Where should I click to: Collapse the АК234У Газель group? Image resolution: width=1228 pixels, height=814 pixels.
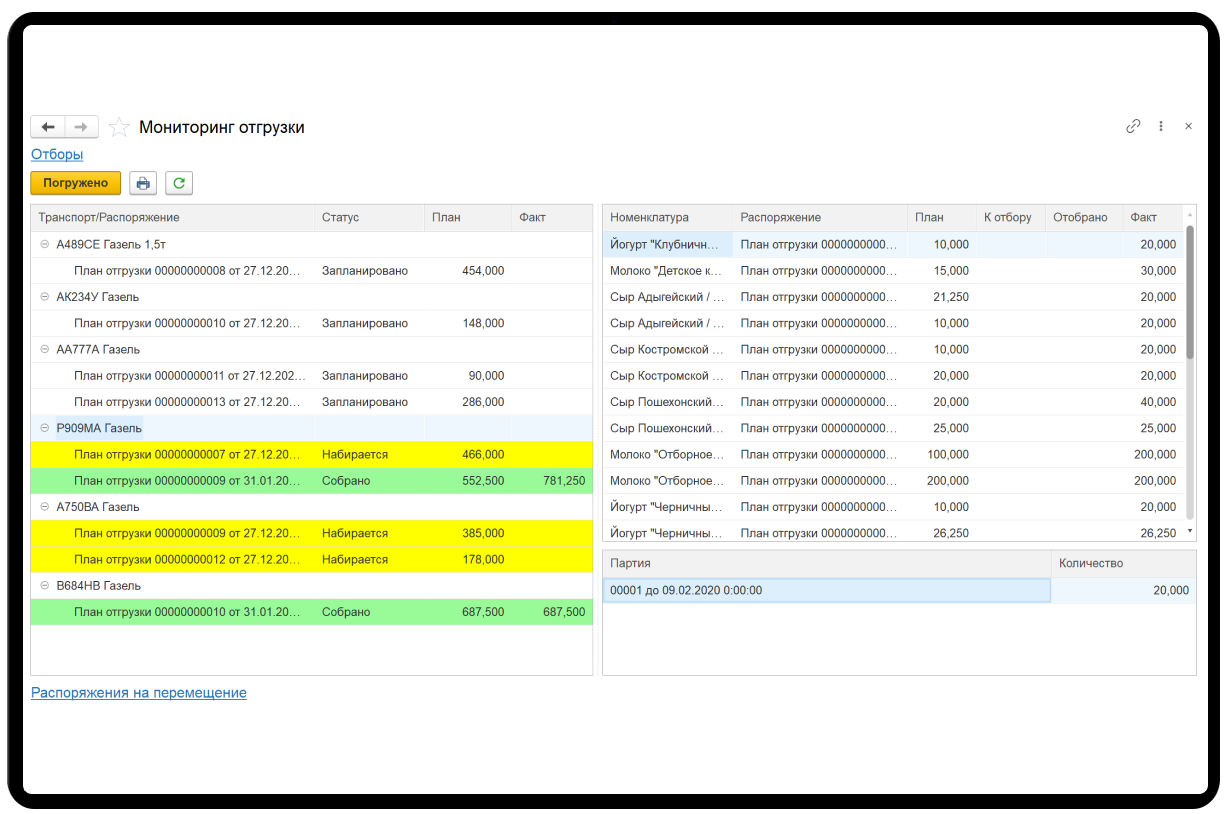coord(44,297)
